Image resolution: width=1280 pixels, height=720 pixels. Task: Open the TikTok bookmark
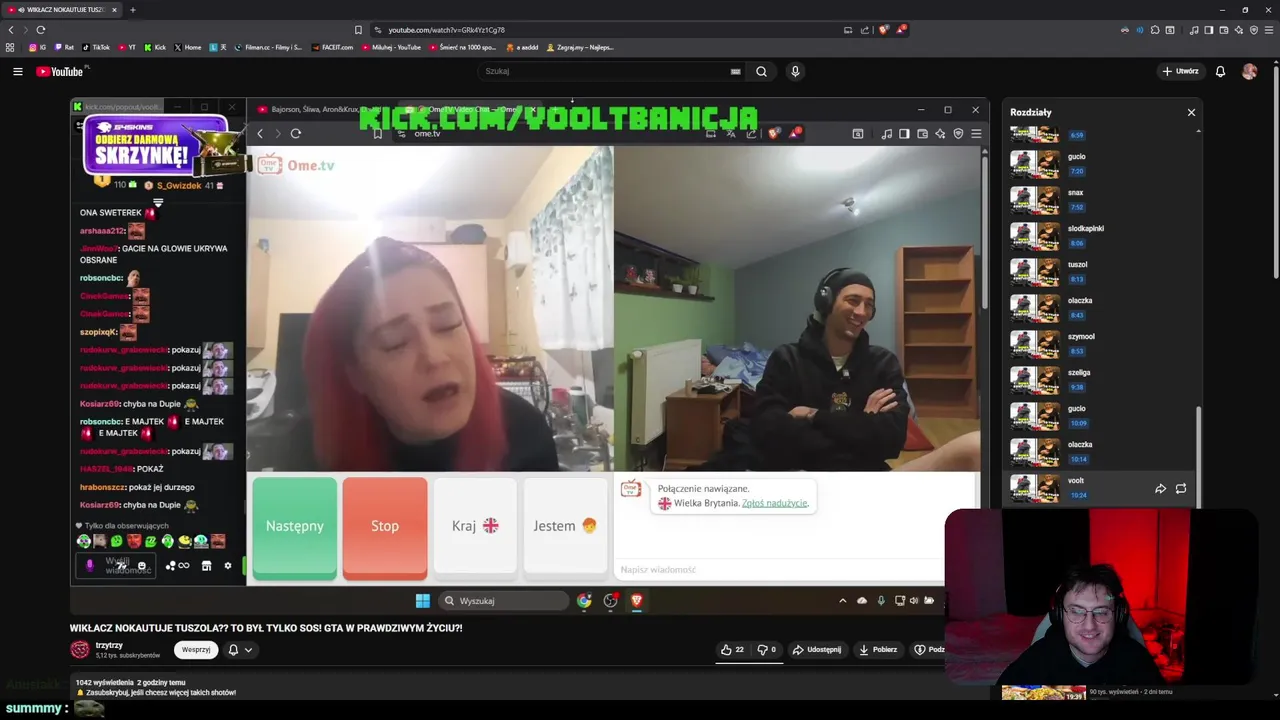point(96,47)
